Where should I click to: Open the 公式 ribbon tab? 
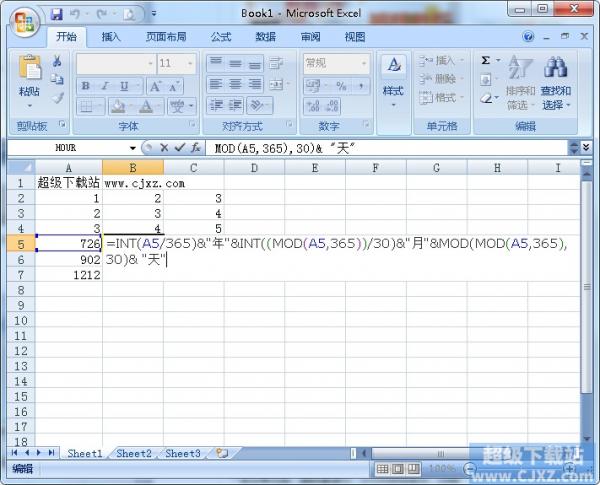[221, 37]
